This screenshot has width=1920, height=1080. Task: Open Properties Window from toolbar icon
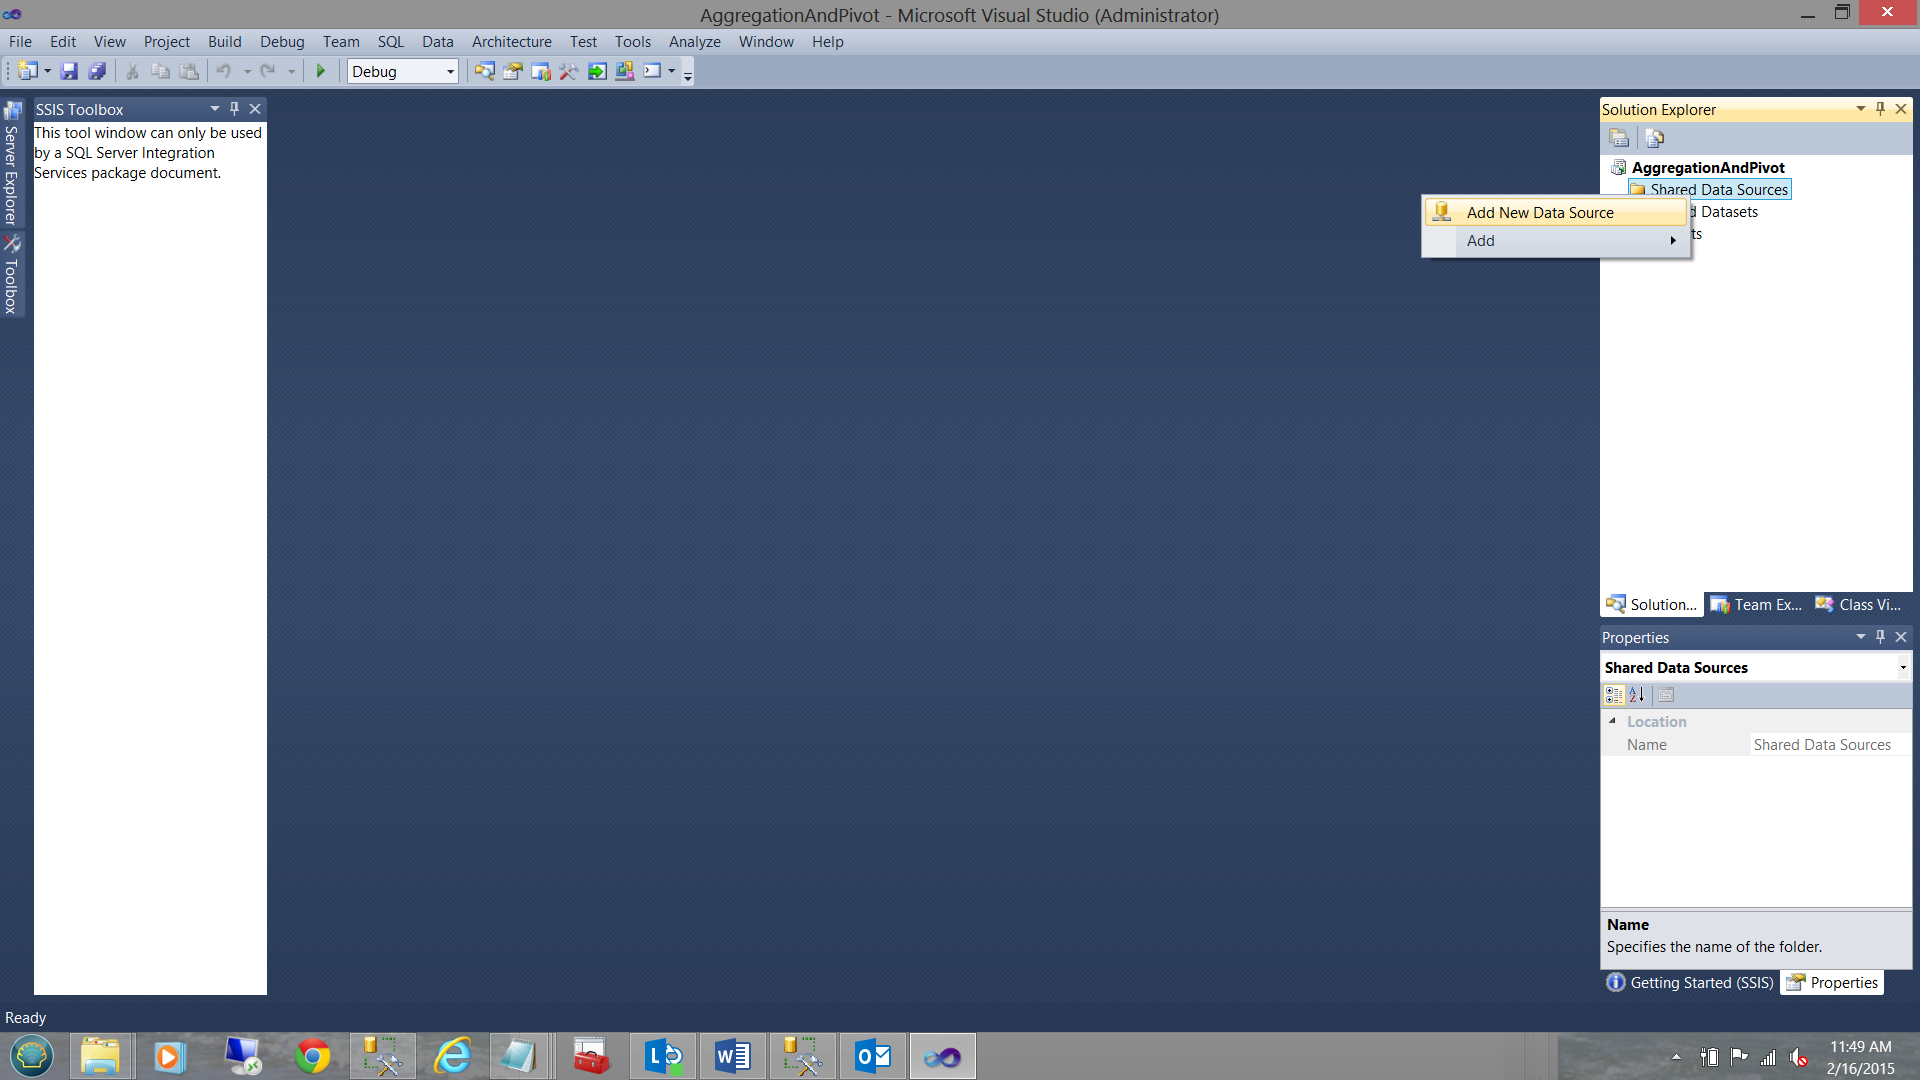513,71
